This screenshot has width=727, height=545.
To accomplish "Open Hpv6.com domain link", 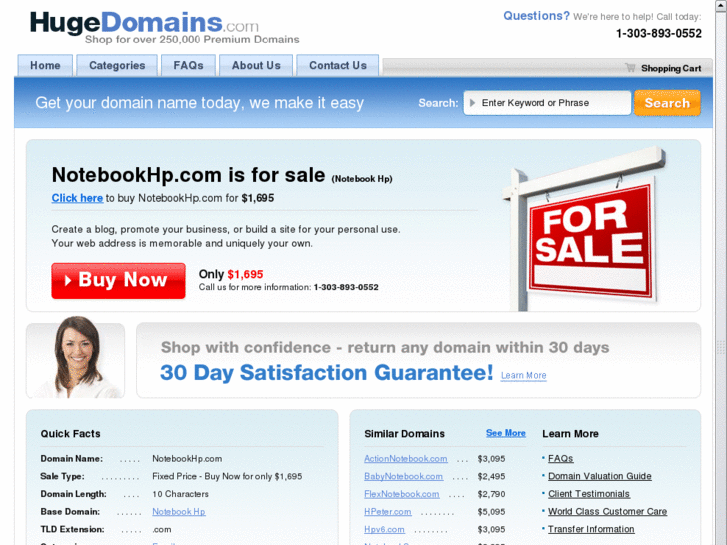I will tap(384, 529).
